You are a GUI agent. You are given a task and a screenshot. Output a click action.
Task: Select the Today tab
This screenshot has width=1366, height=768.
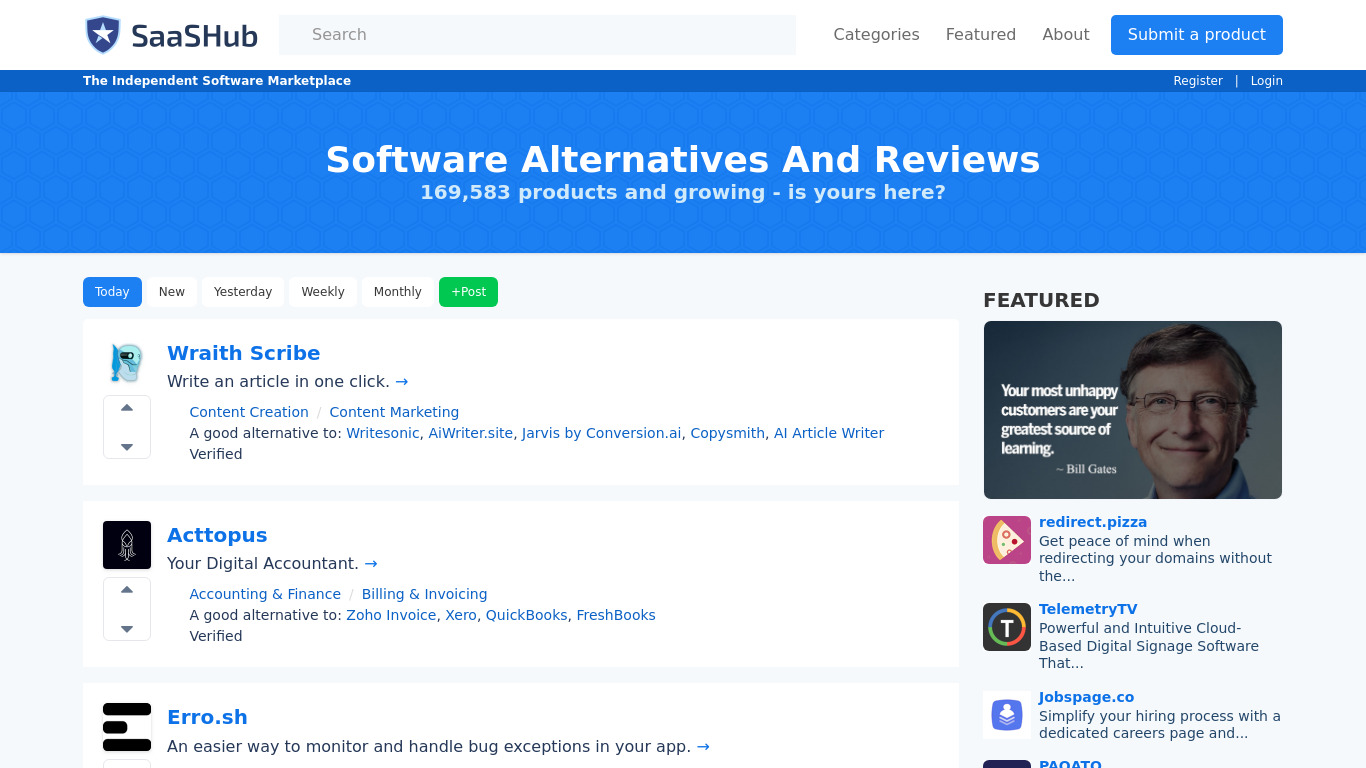click(x=112, y=292)
